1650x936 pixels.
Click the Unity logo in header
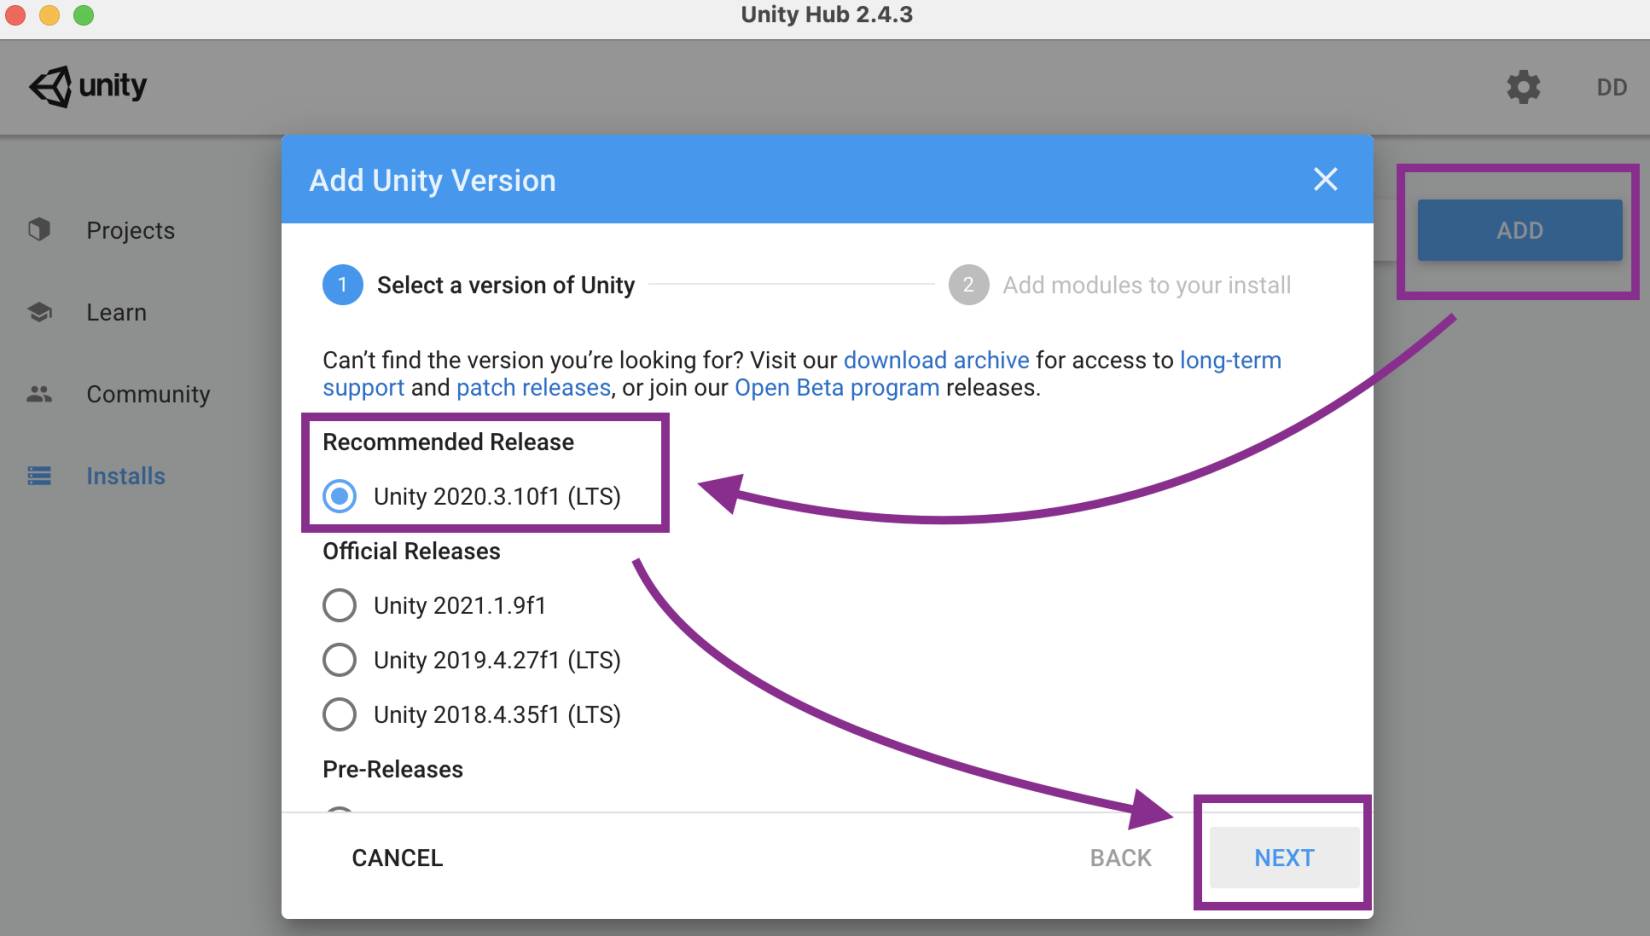click(x=88, y=86)
